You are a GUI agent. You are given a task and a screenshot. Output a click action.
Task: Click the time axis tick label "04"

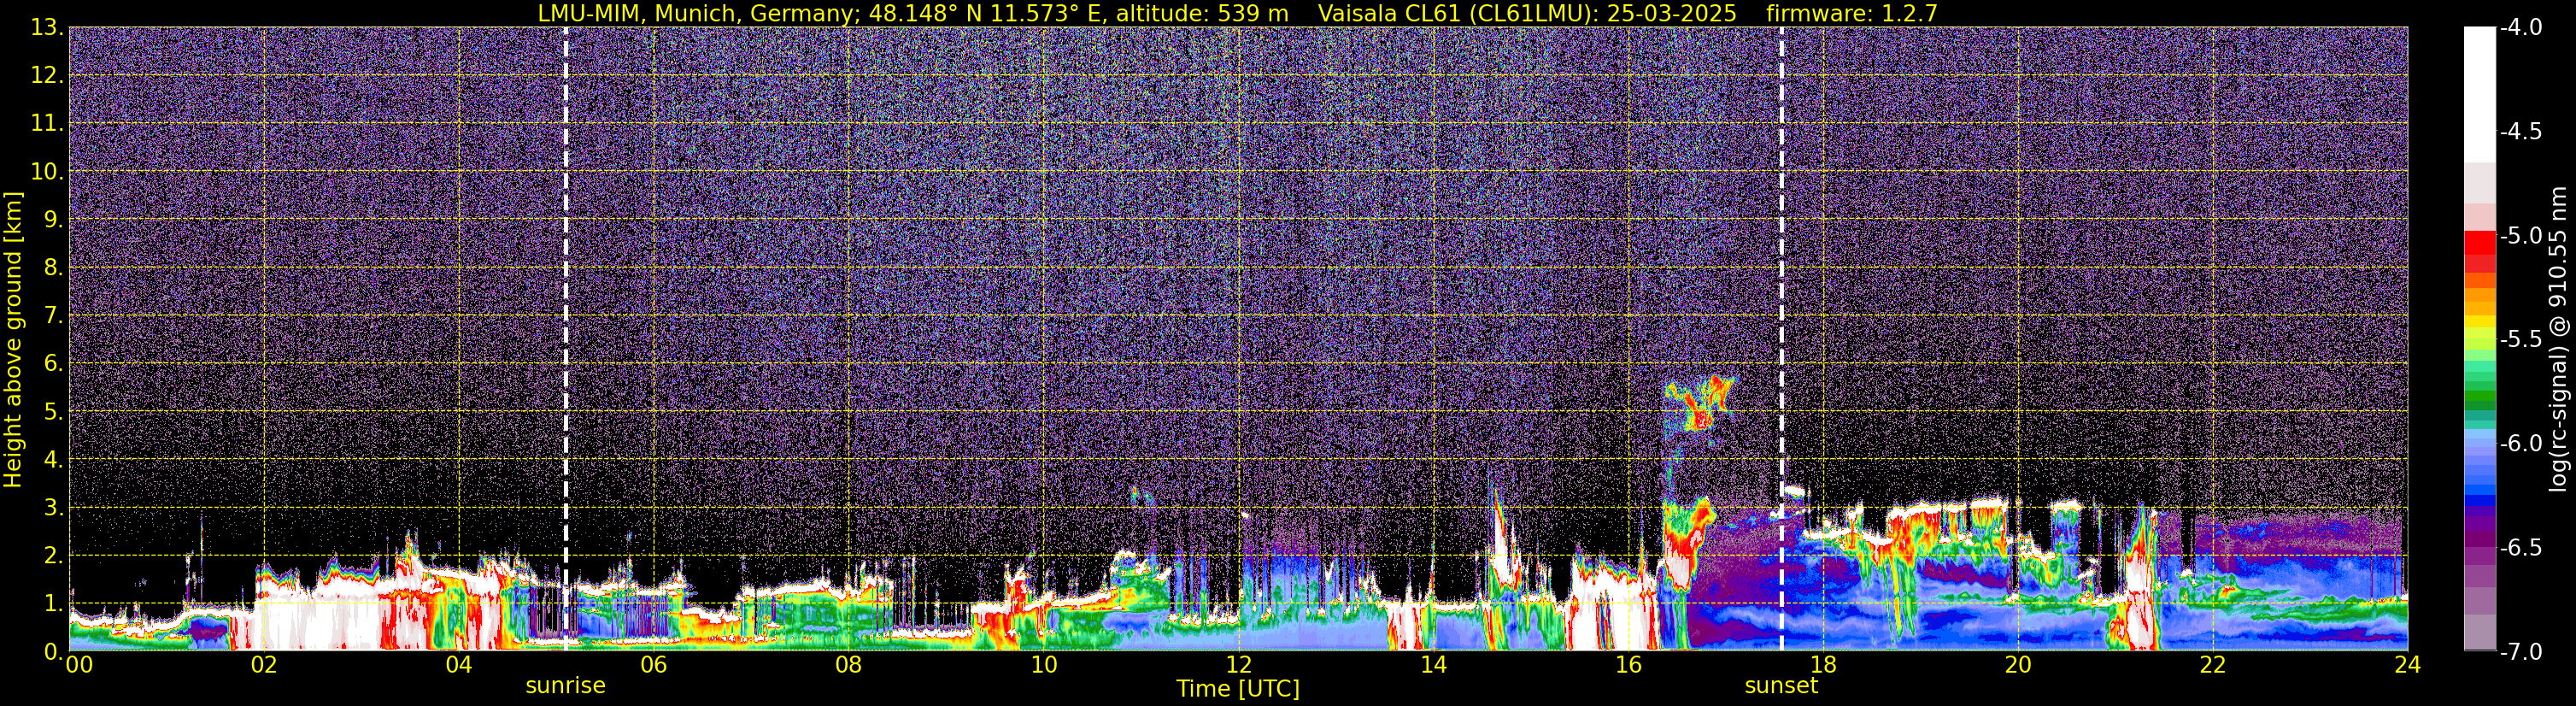pyautogui.click(x=458, y=665)
